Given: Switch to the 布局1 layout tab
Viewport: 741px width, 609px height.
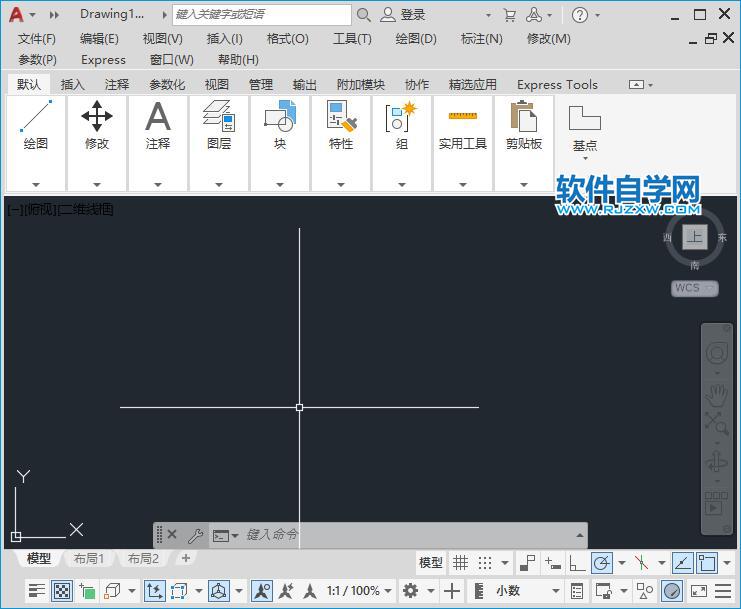Looking at the screenshot, I should coord(88,559).
